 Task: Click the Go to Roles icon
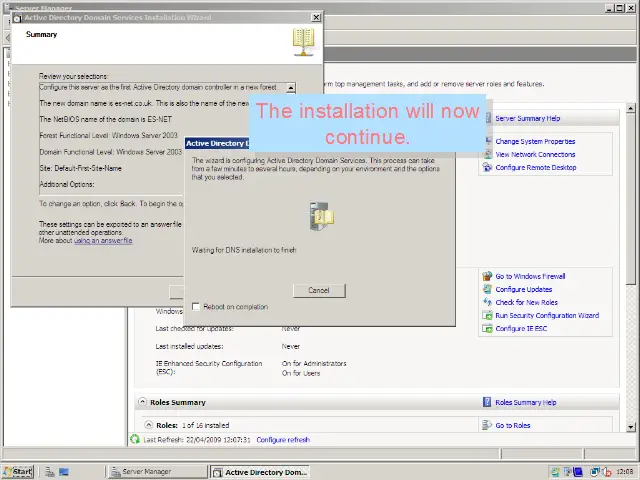[487, 425]
